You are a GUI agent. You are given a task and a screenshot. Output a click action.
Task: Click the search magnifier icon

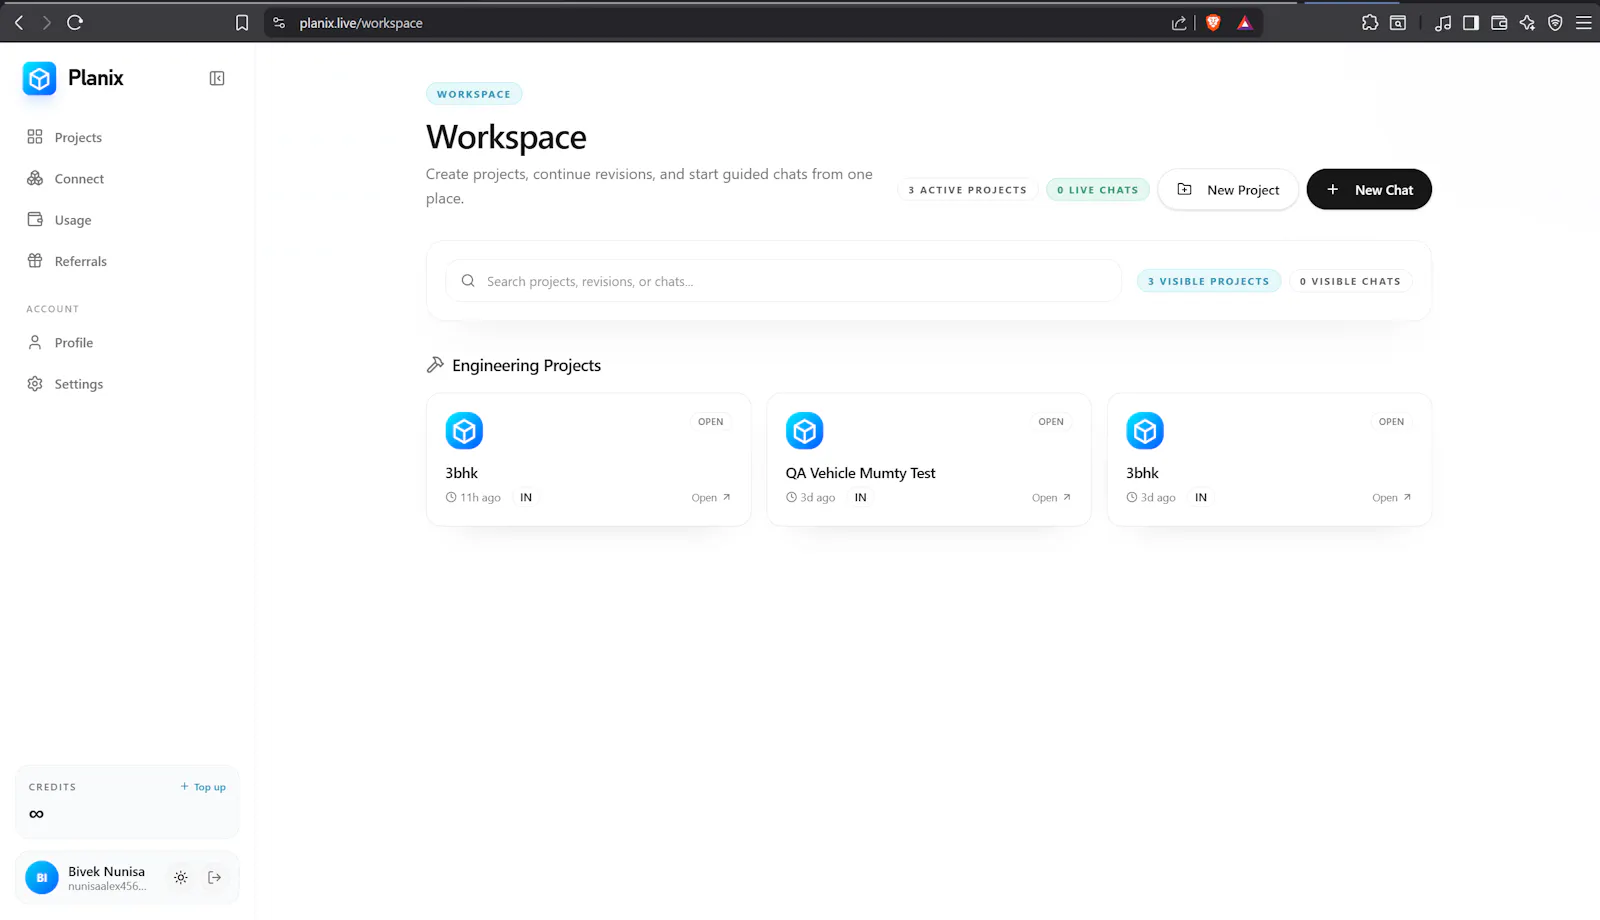point(468,281)
